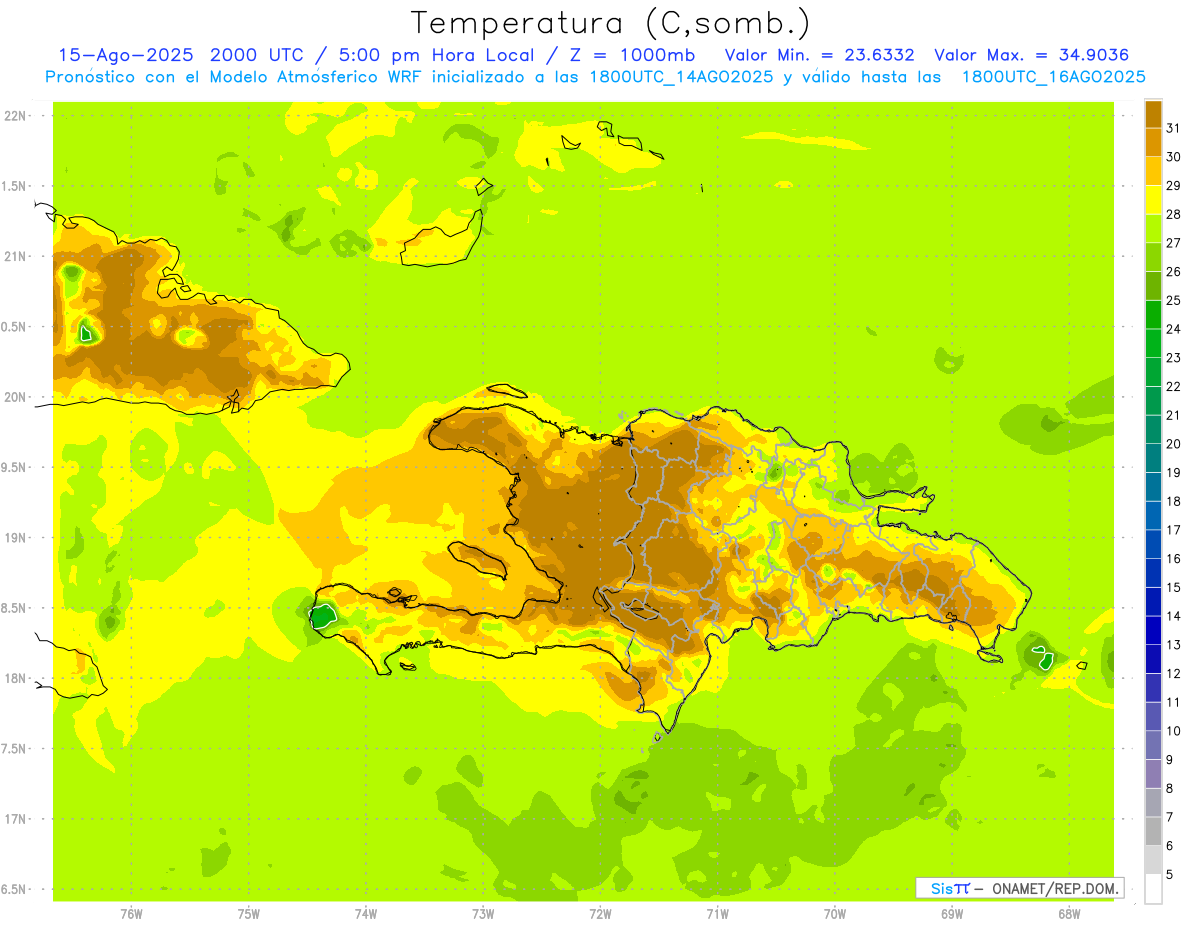Click the "76W" longitude axis label

[131, 913]
